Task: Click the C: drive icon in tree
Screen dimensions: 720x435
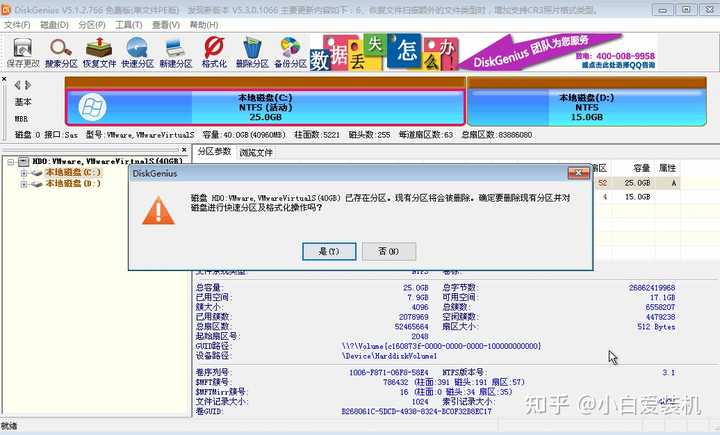Action: coord(36,173)
